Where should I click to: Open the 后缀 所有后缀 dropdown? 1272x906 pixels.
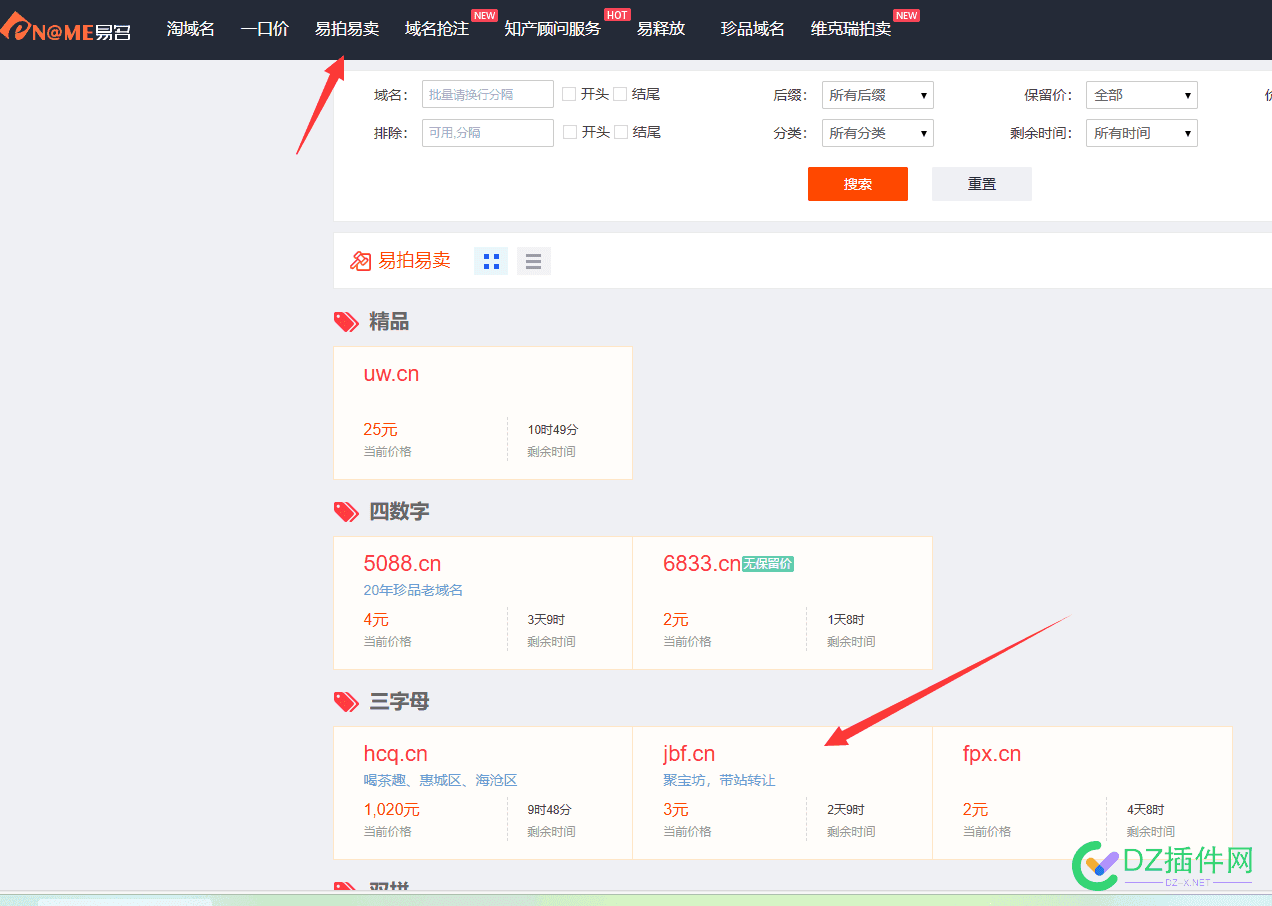point(878,95)
